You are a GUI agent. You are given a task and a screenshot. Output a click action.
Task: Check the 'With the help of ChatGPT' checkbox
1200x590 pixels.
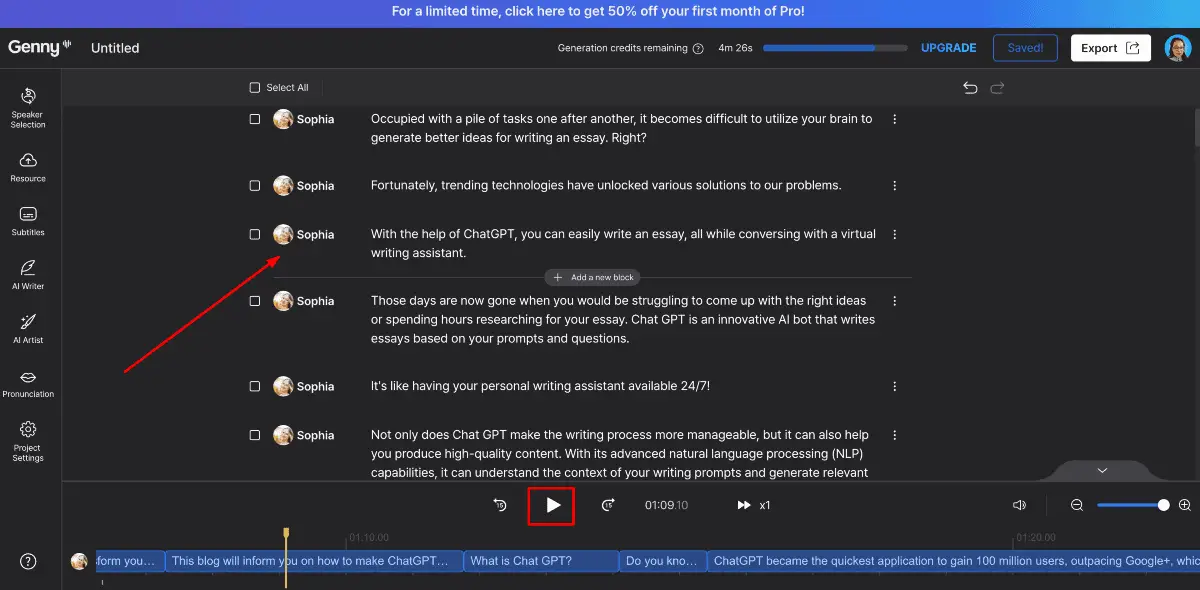pyautogui.click(x=255, y=234)
